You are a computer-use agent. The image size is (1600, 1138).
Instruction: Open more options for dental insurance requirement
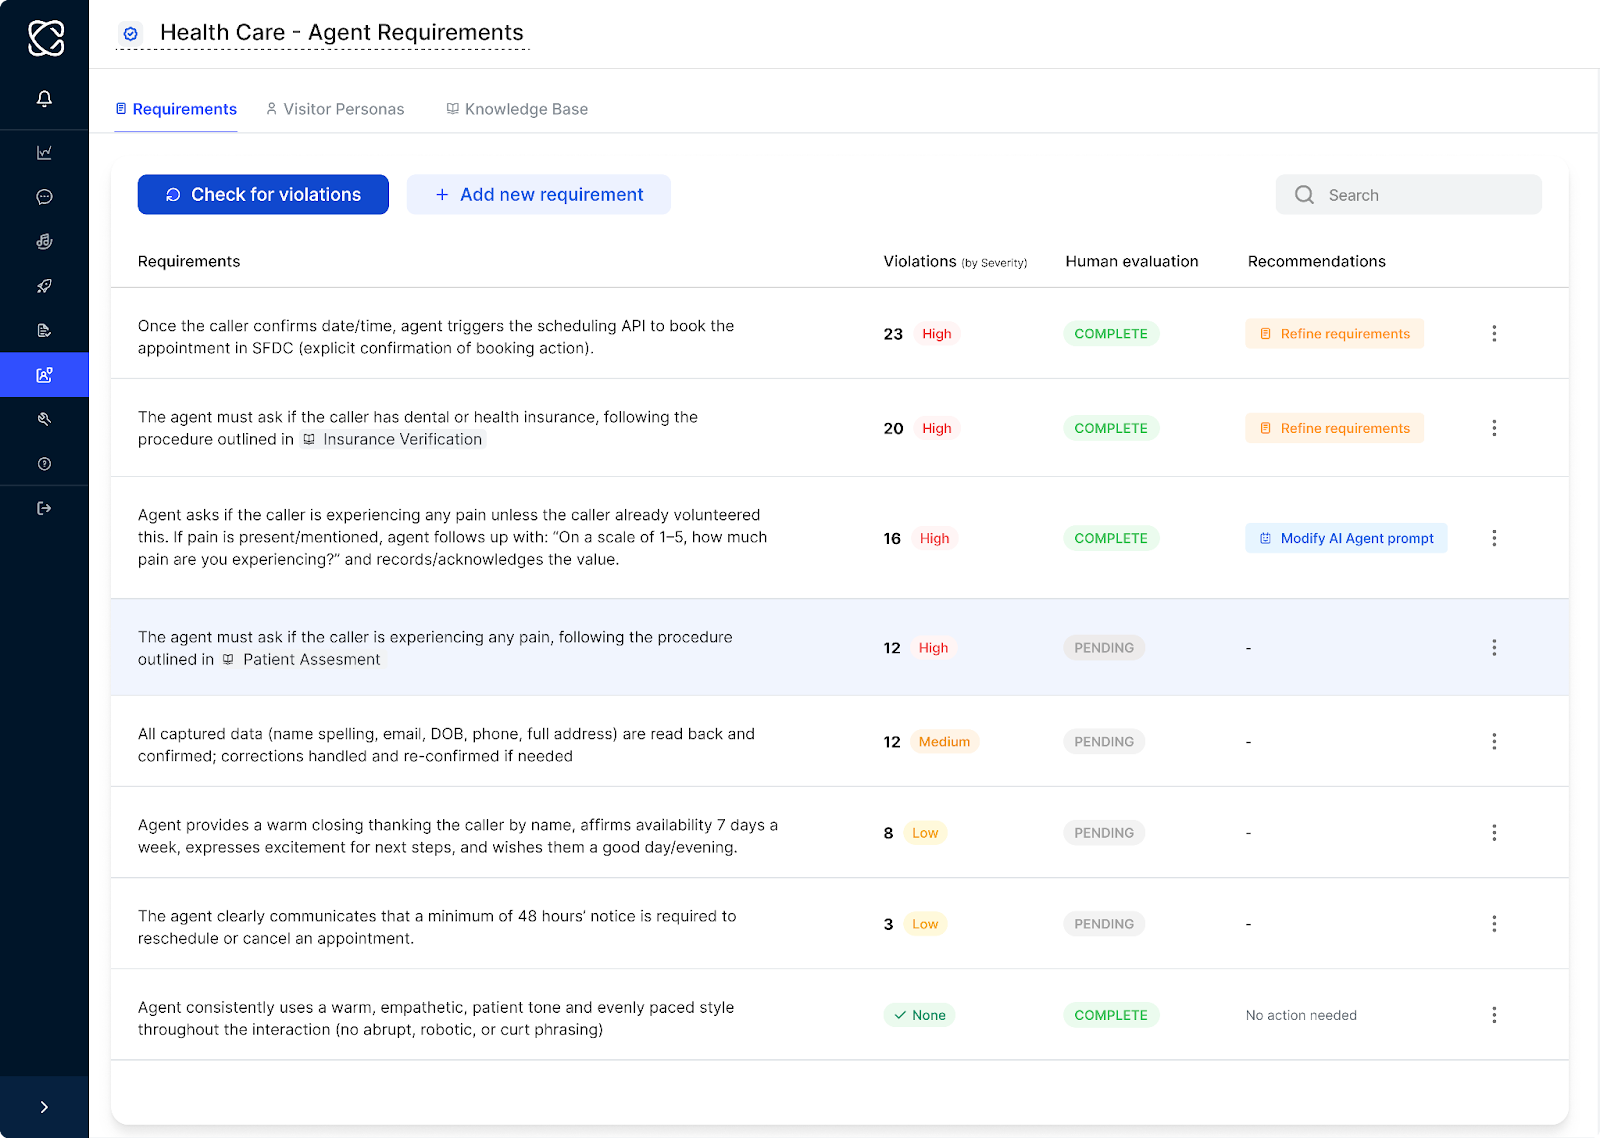(x=1494, y=428)
